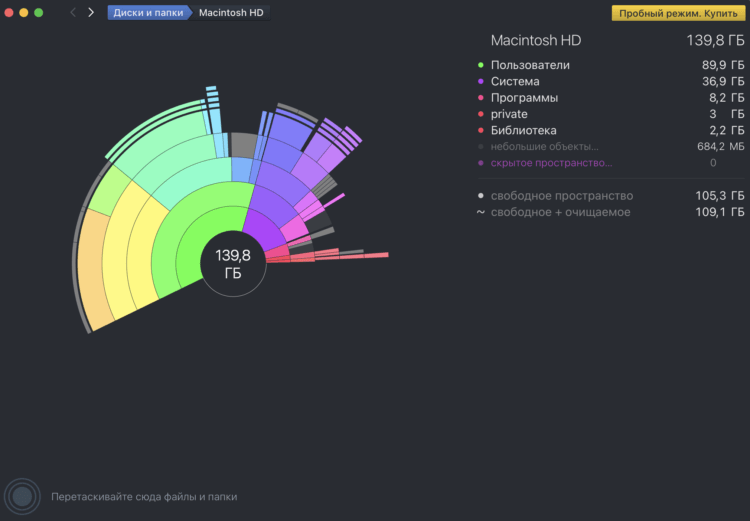The width and height of the screenshot is (750, 521).
Task: Click the green dot next to Пользователи
Action: tap(481, 65)
